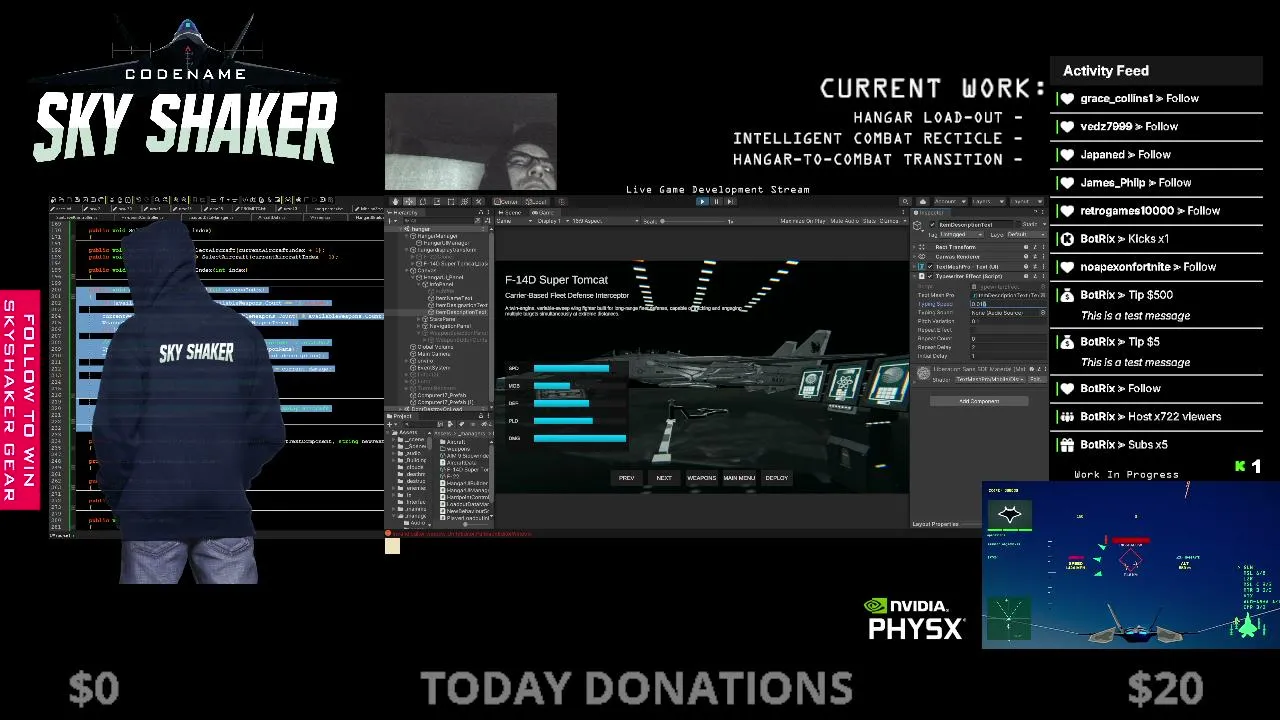Toggle the GameObject active checkbox in Inspector
This screenshot has height=720, width=1280.
pyautogui.click(x=933, y=225)
